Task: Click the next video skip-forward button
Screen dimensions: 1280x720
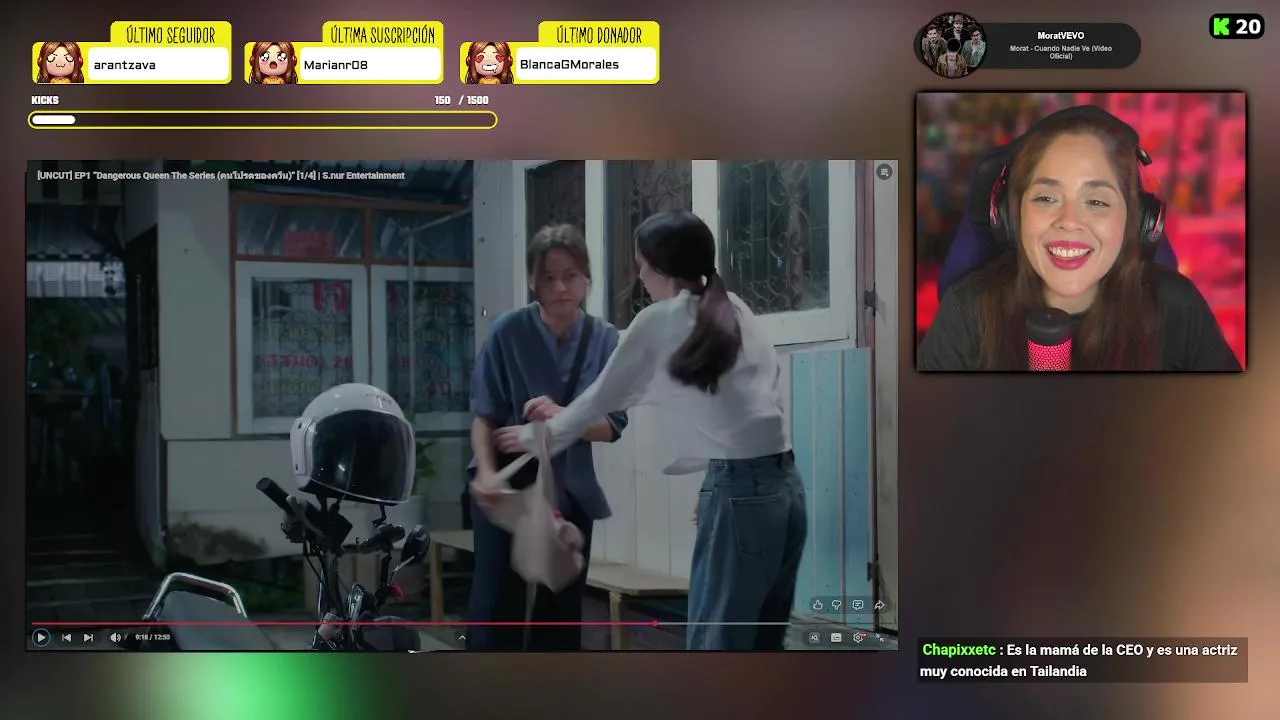Action: coord(88,637)
